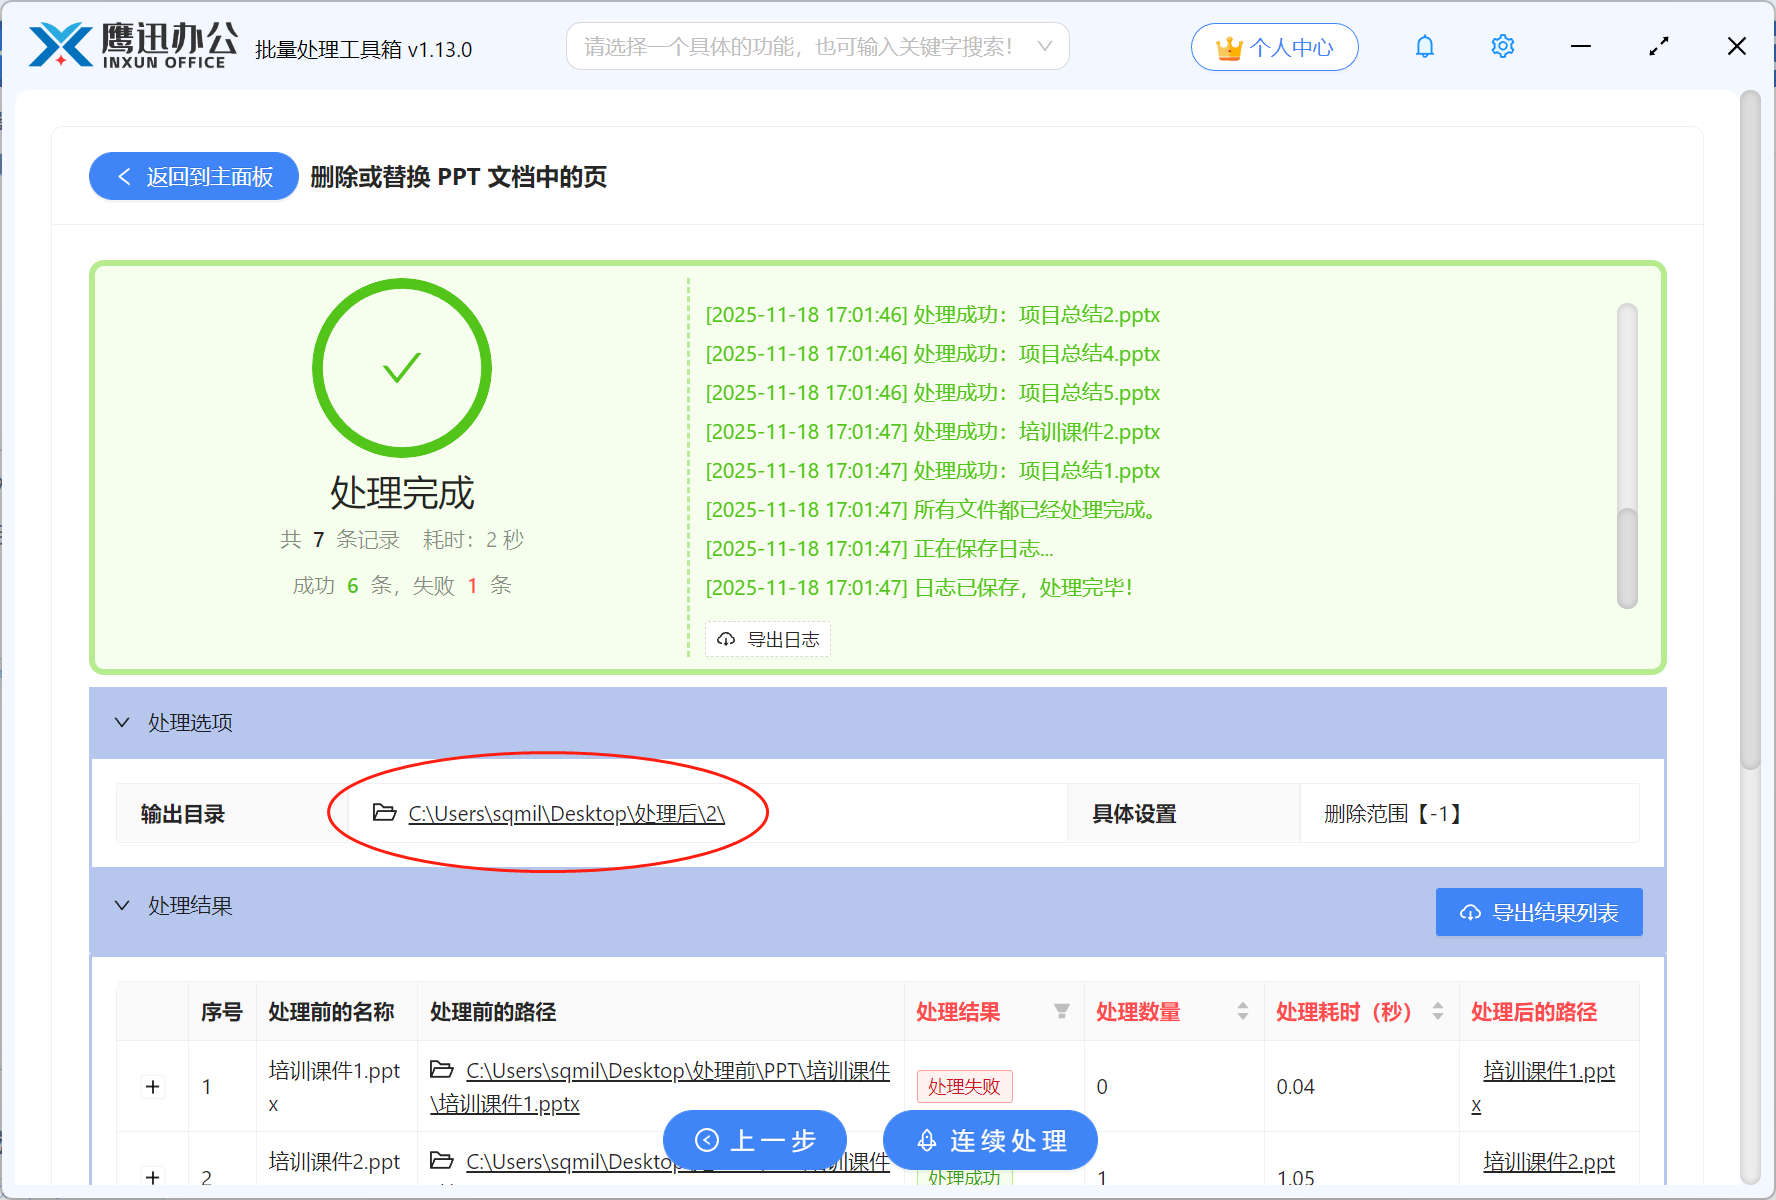The image size is (1776, 1200).
Task: Open the settings gear icon
Action: pos(1502,46)
